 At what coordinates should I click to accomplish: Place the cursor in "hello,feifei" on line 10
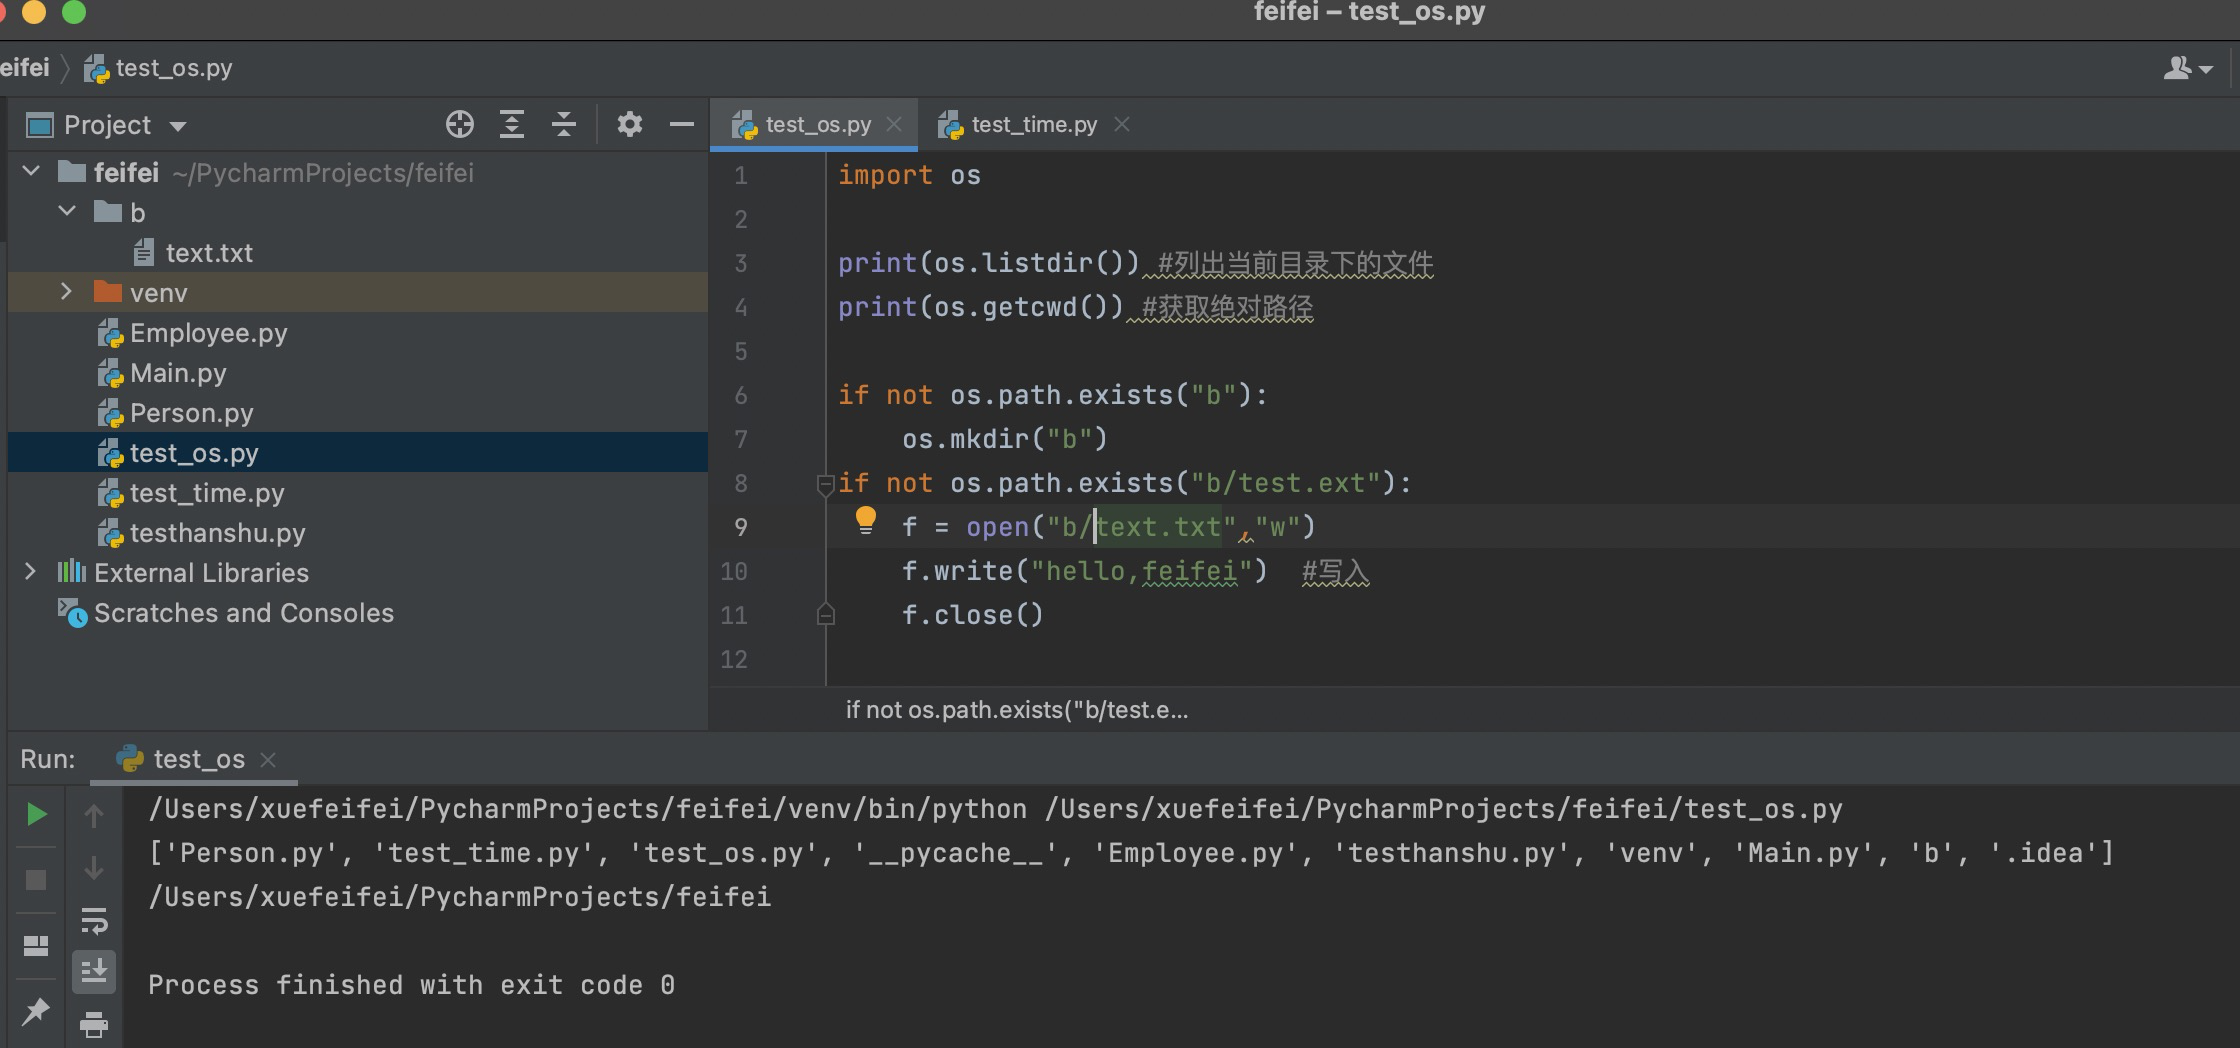pyautogui.click(x=1141, y=571)
